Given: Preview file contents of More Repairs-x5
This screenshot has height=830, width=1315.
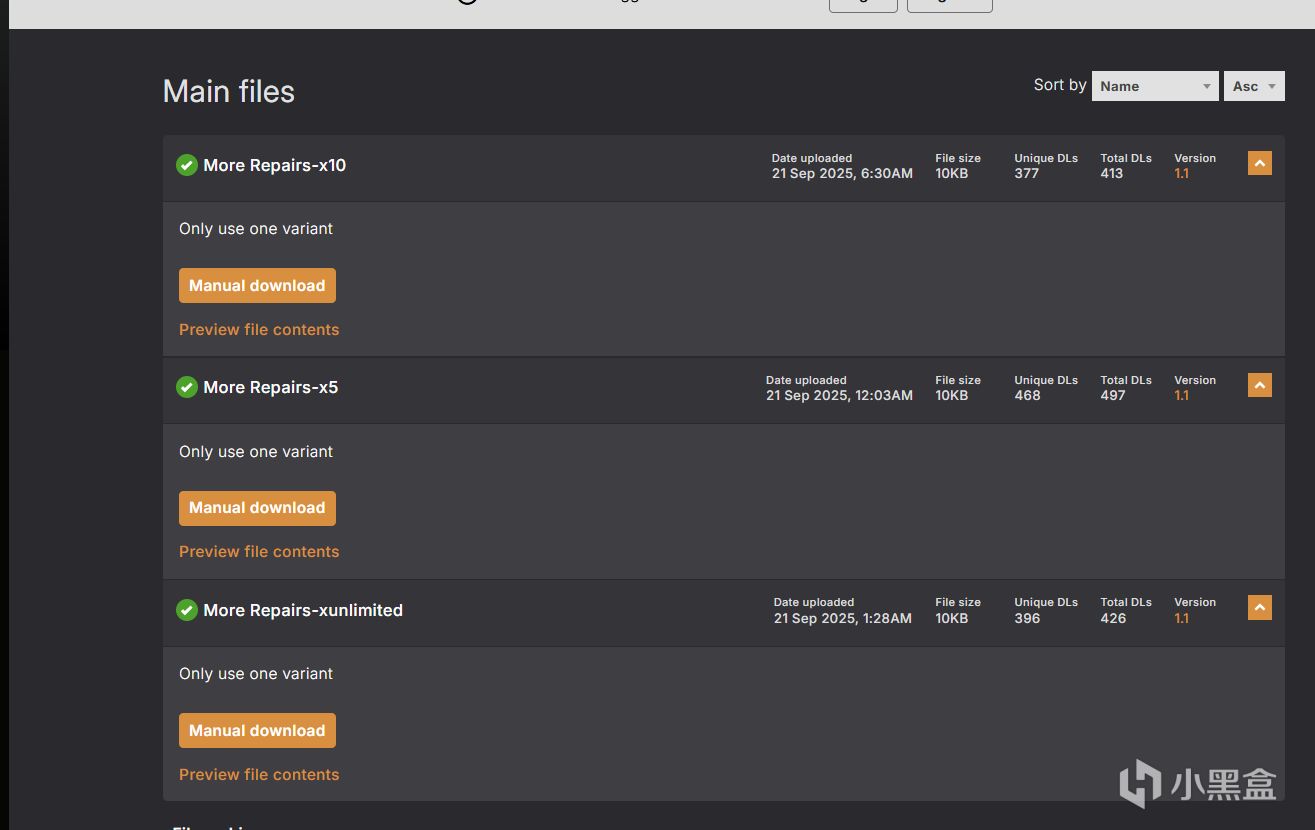Looking at the screenshot, I should tap(259, 552).
